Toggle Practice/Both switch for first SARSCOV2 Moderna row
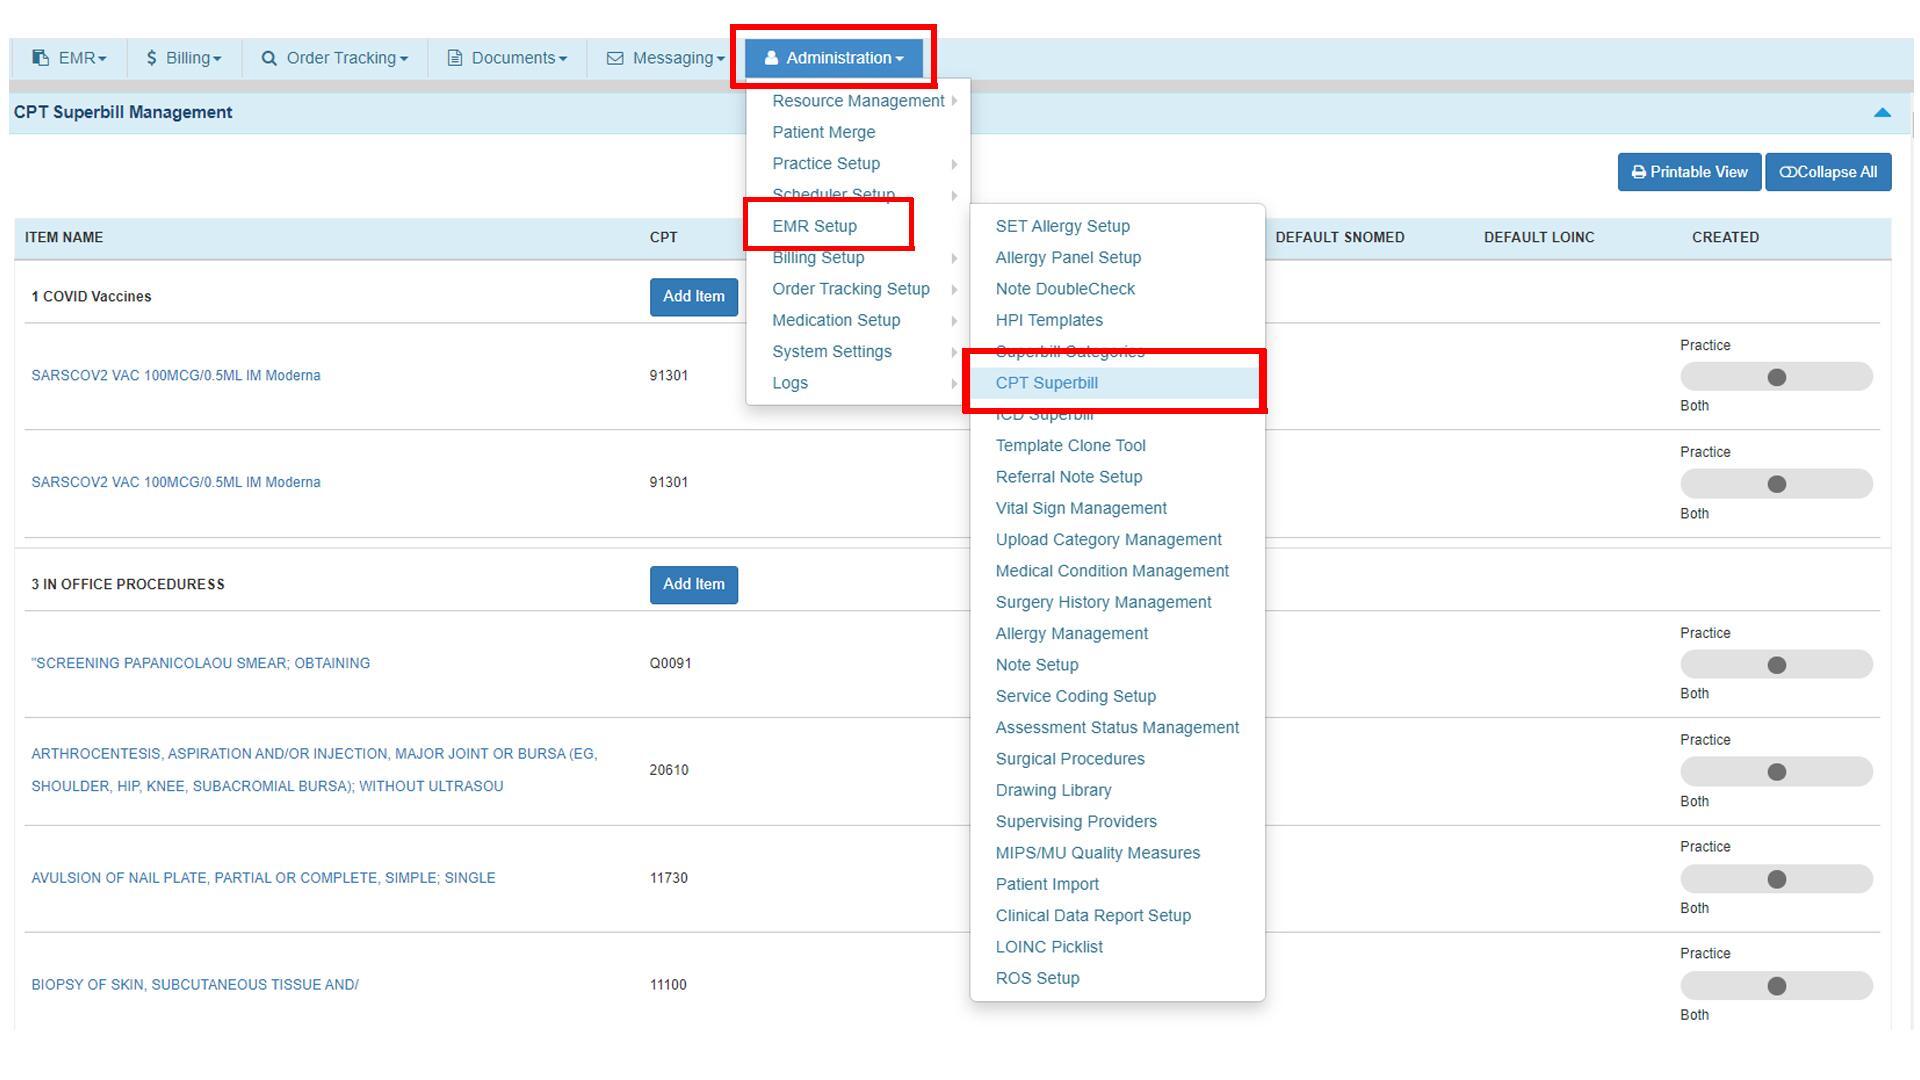The width and height of the screenshot is (1920, 1080). point(1776,377)
